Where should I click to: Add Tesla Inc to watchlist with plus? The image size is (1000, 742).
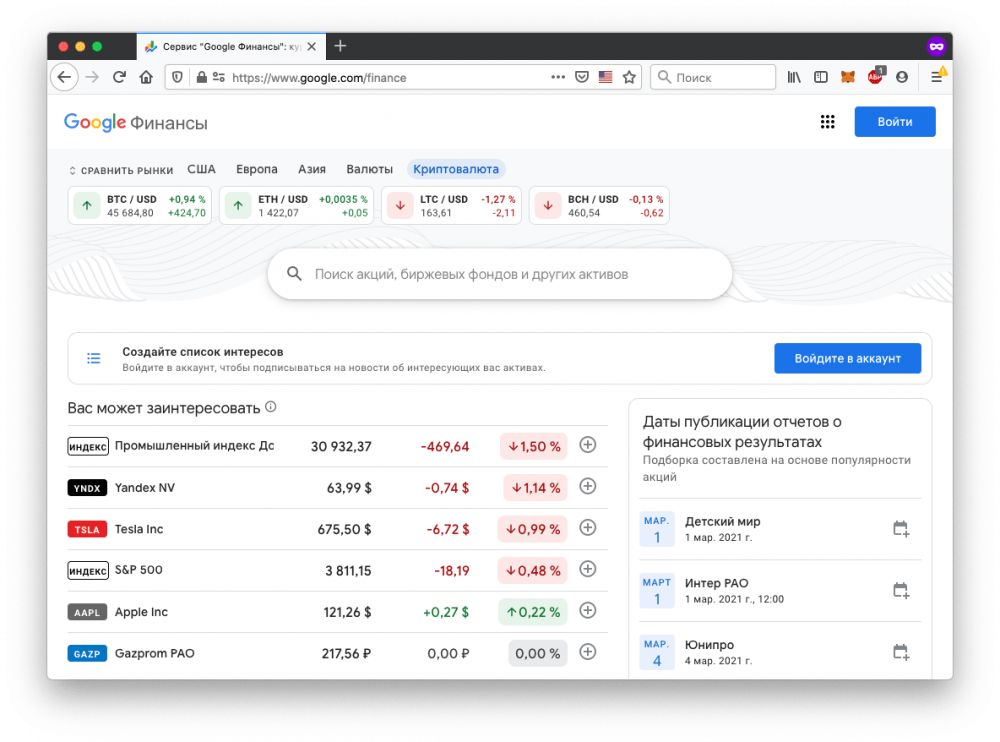(x=588, y=528)
